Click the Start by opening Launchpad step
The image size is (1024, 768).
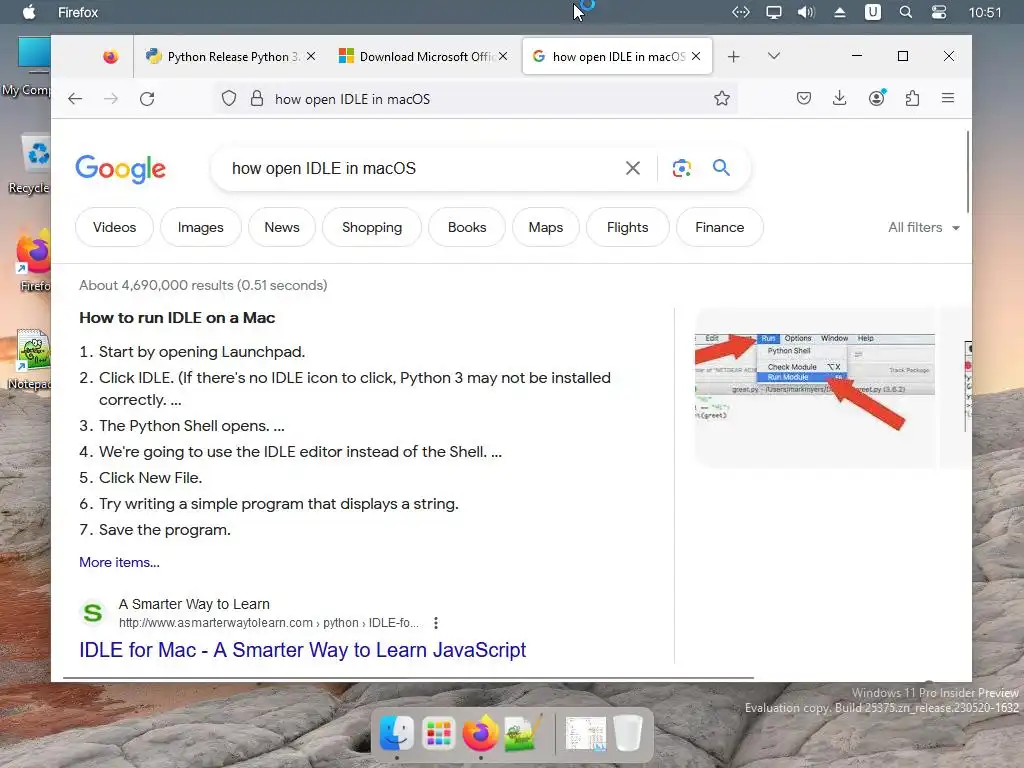click(202, 352)
